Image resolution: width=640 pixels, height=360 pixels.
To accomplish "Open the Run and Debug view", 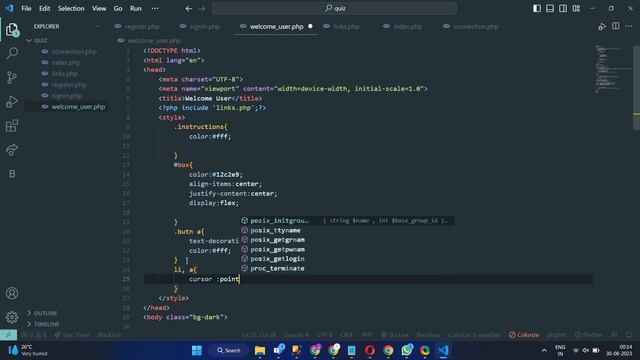I will click(12, 101).
